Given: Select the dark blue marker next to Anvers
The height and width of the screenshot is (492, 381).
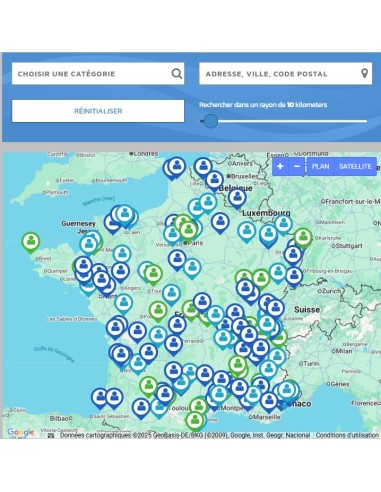Looking at the screenshot, I should [x=203, y=167].
